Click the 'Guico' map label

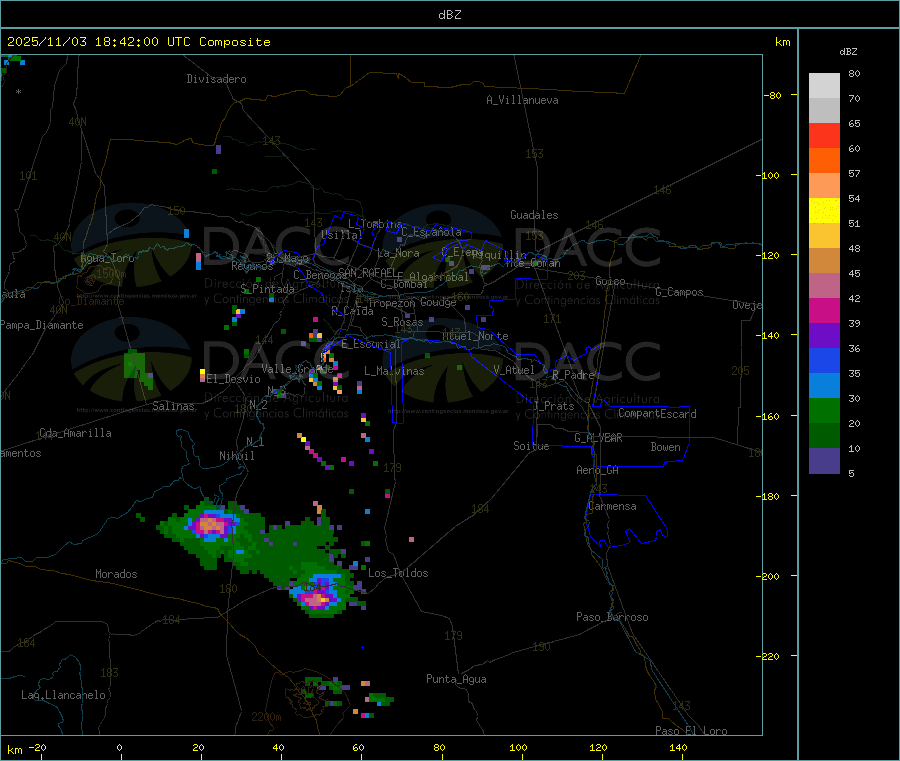tap(610, 281)
